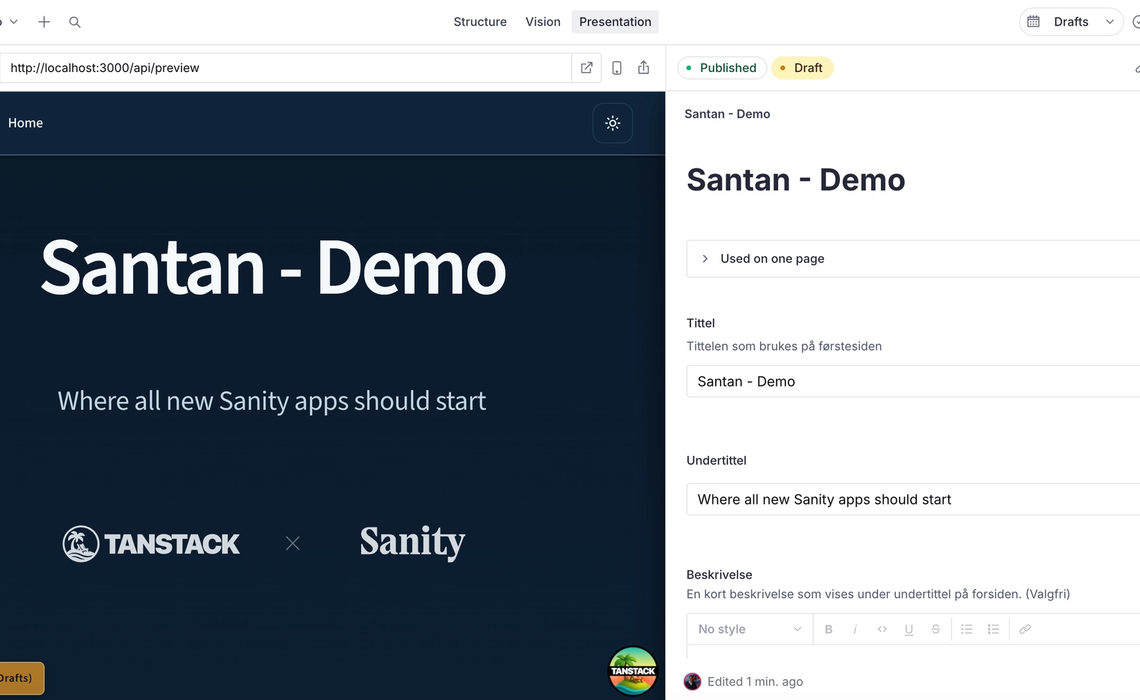Click 'Tittelen som brukes på førstesiden' description
Image resolution: width=1140 pixels, height=700 pixels.
784,347
